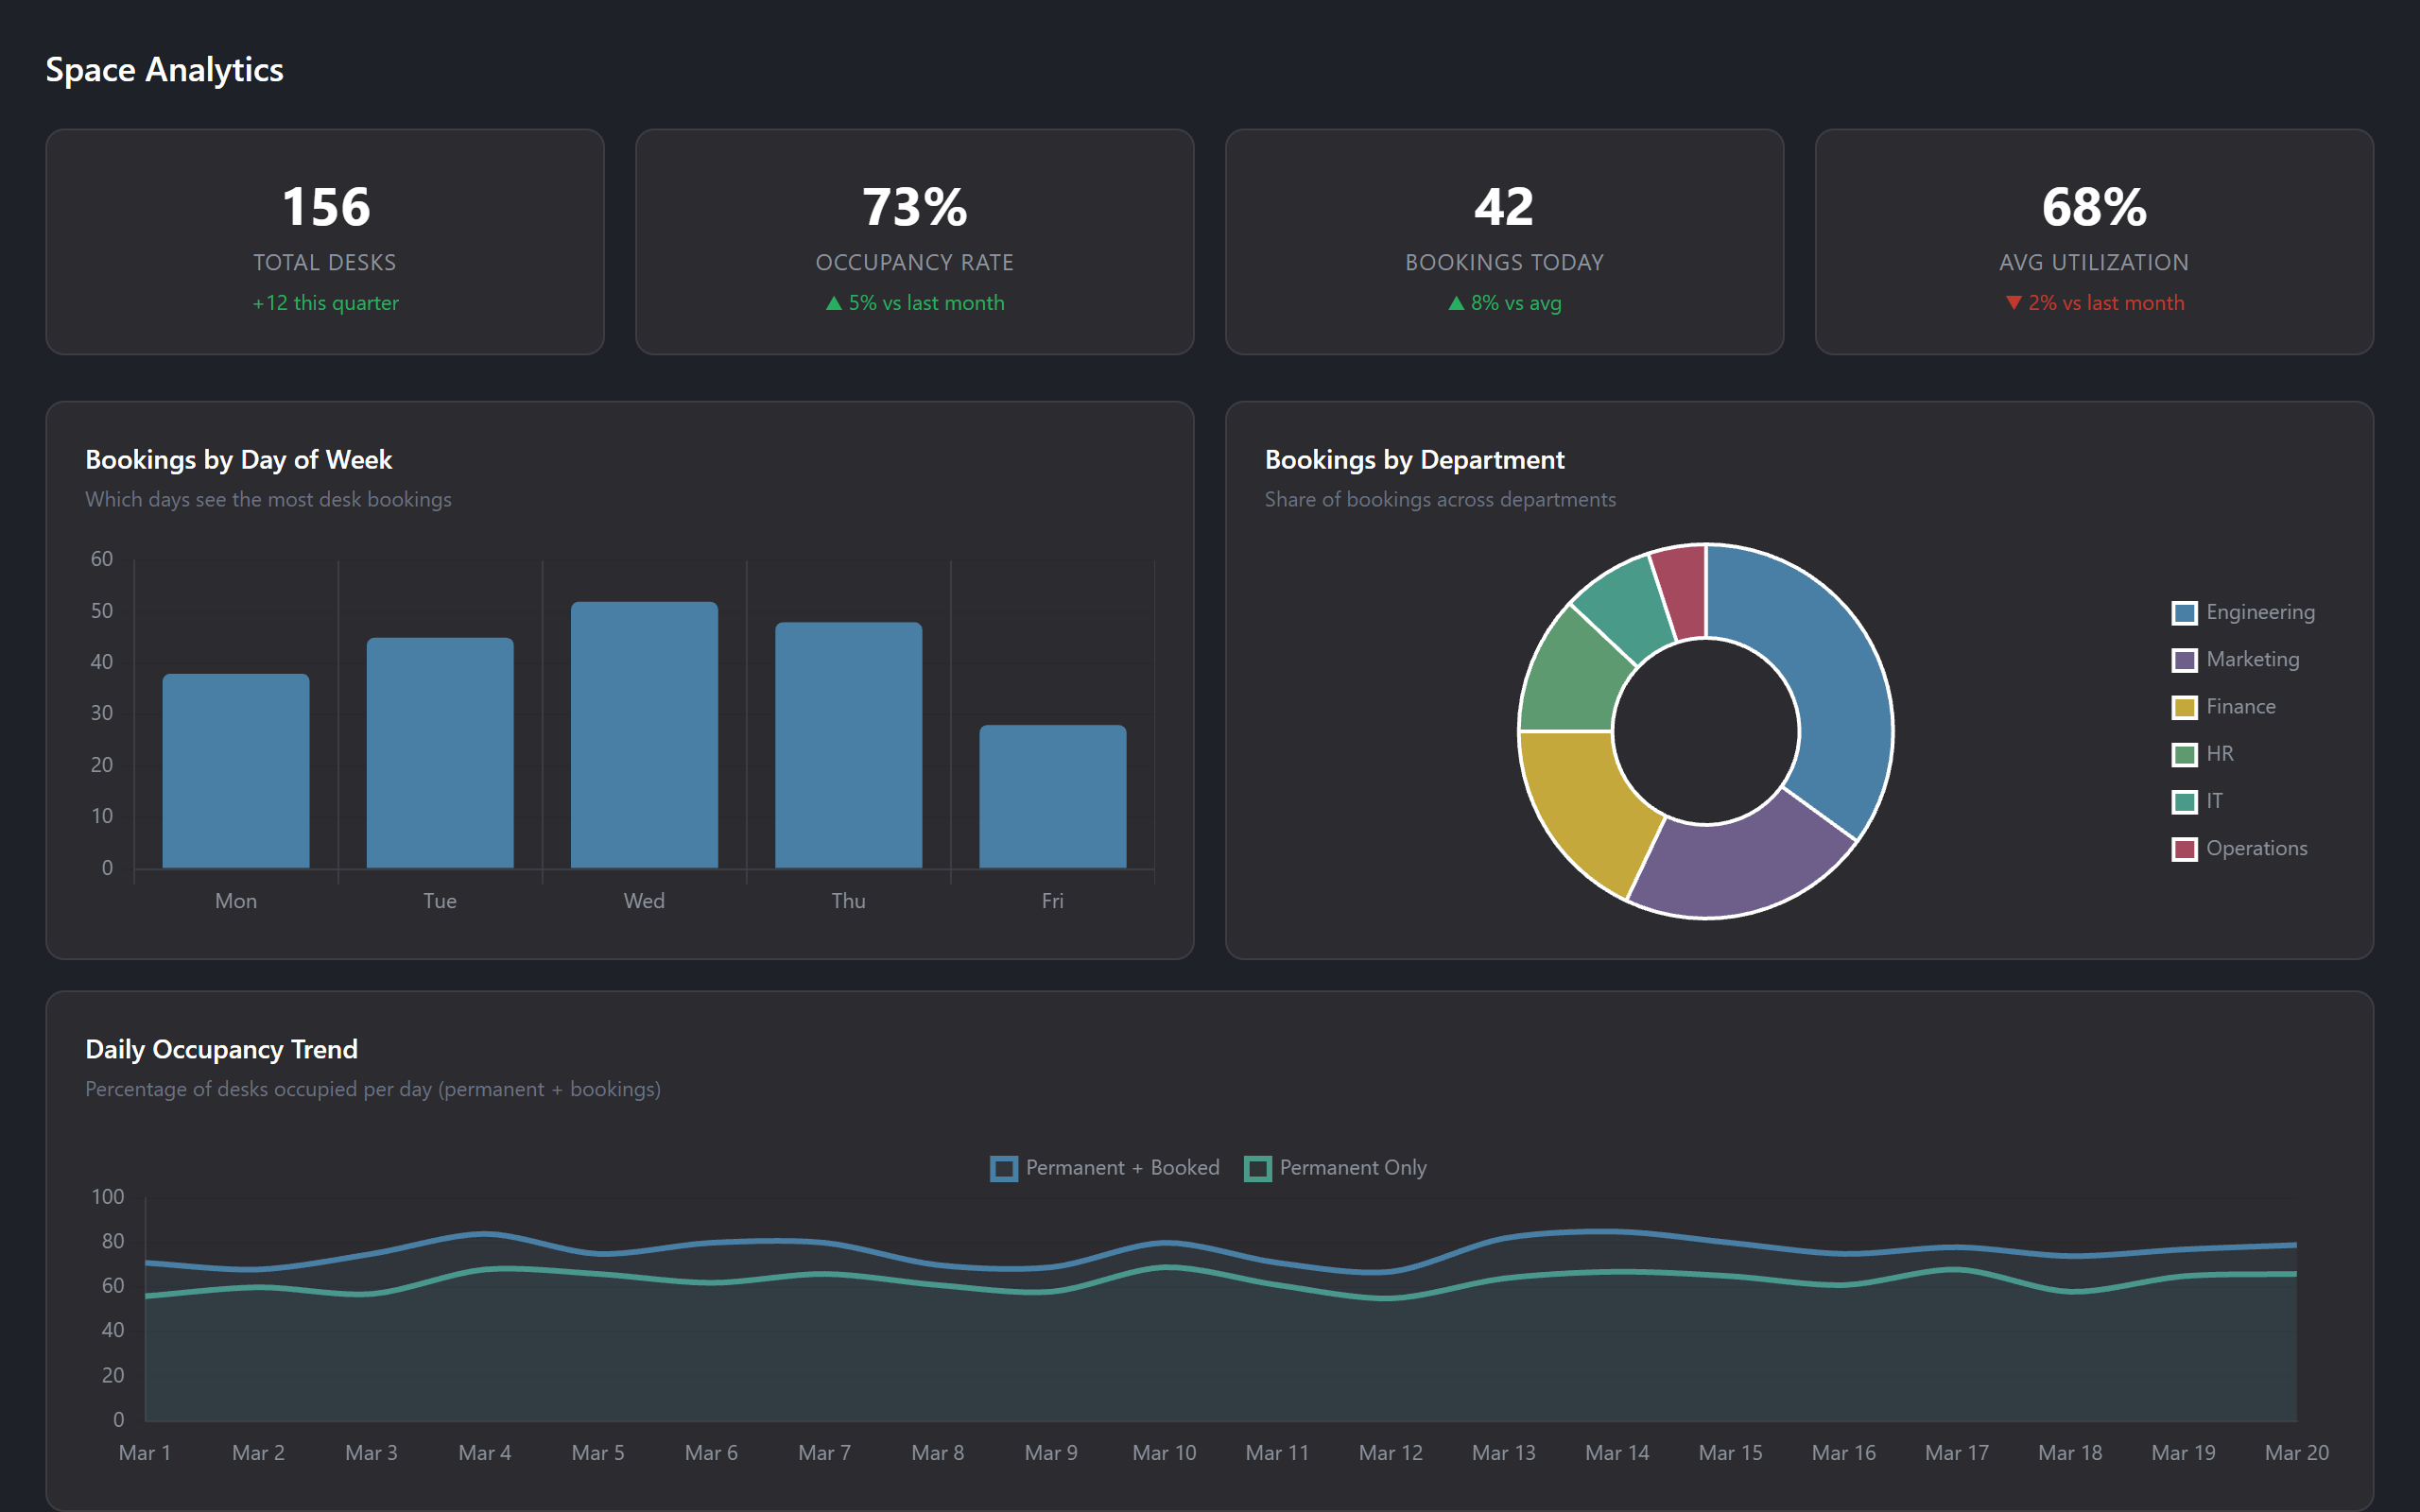Open the Bookings by Day of Week chart title
Screen dimensions: 2420x1512
(x=239, y=459)
